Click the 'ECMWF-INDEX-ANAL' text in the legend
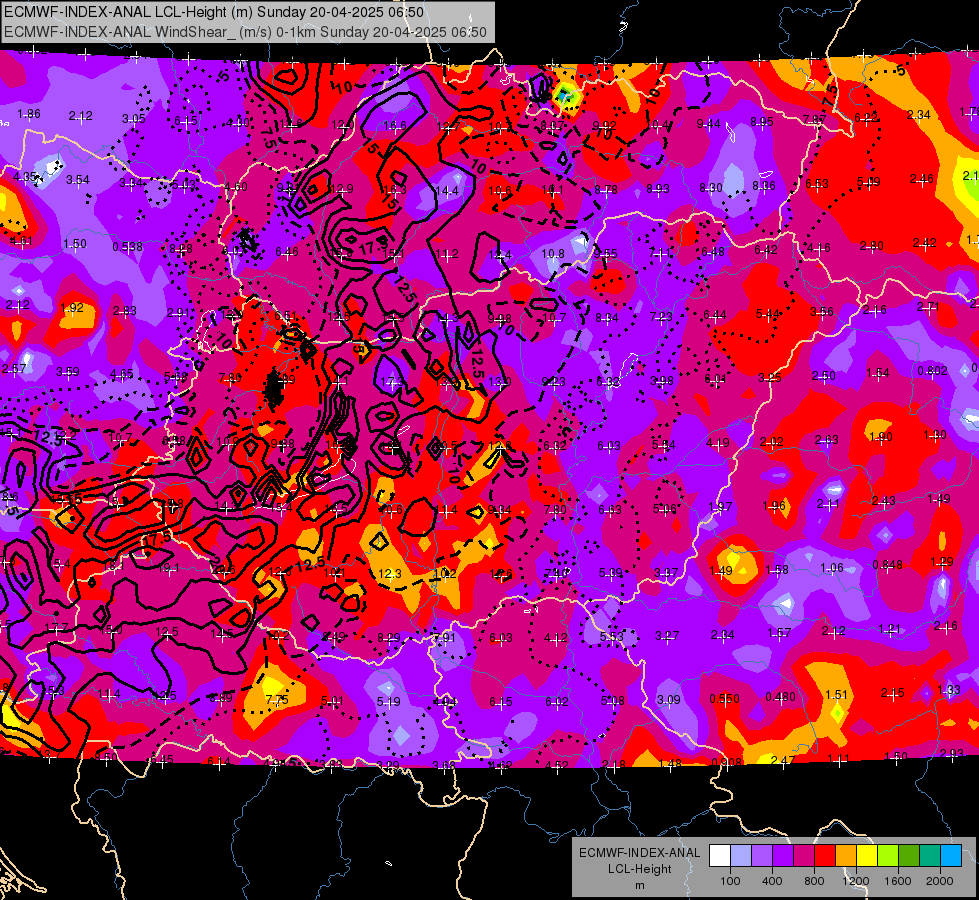The image size is (979, 900). coord(639,853)
